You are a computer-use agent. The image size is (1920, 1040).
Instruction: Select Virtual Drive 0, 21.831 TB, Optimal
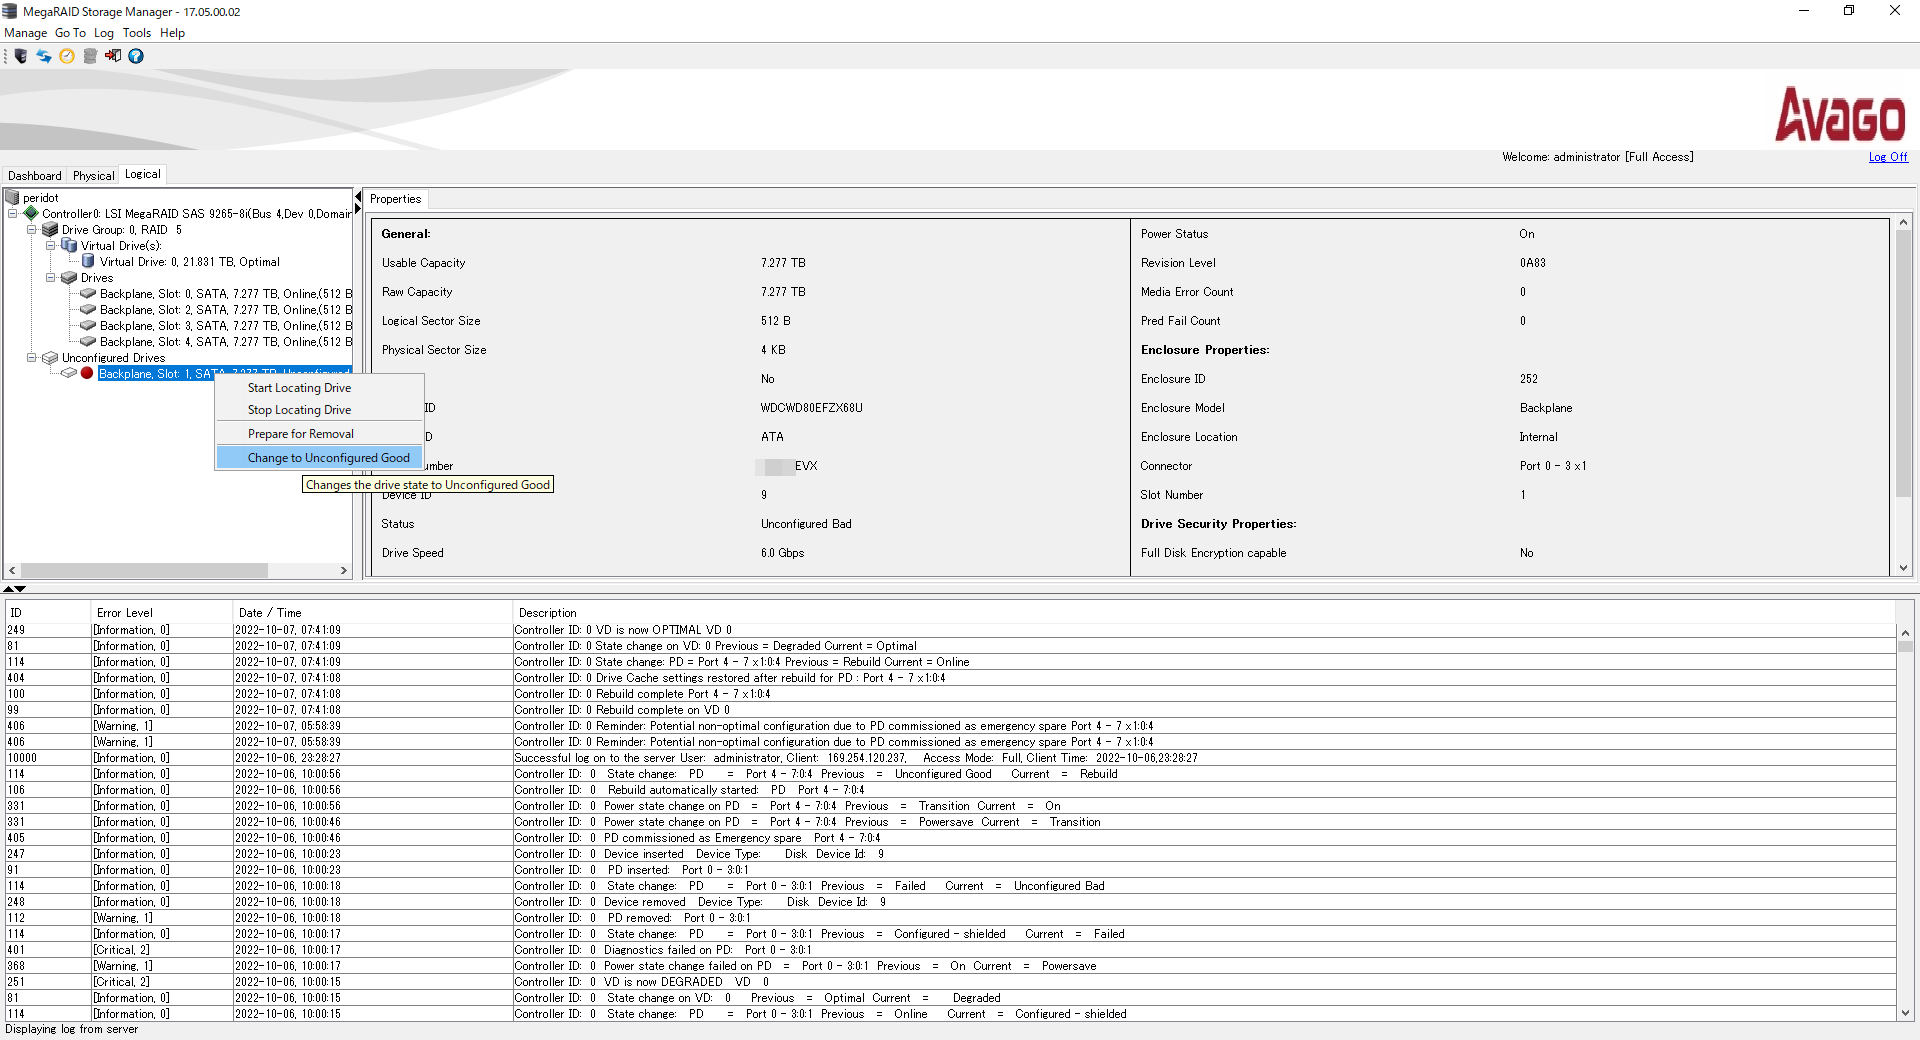click(x=190, y=262)
